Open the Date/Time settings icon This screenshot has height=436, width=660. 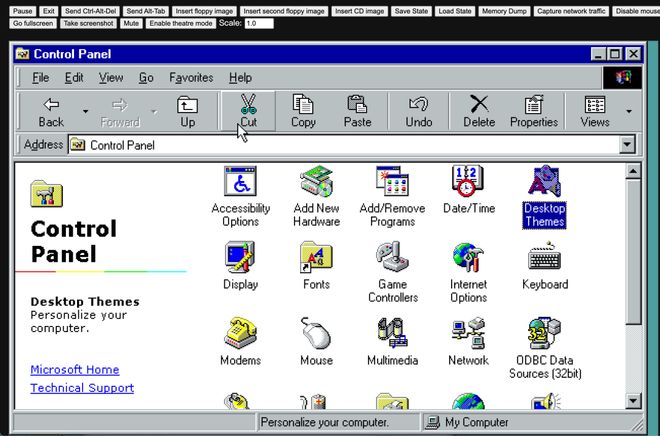click(468, 184)
